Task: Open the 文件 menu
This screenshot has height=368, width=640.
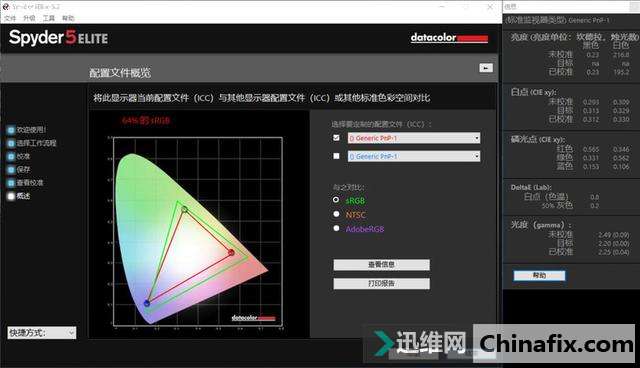Action: click(10, 18)
